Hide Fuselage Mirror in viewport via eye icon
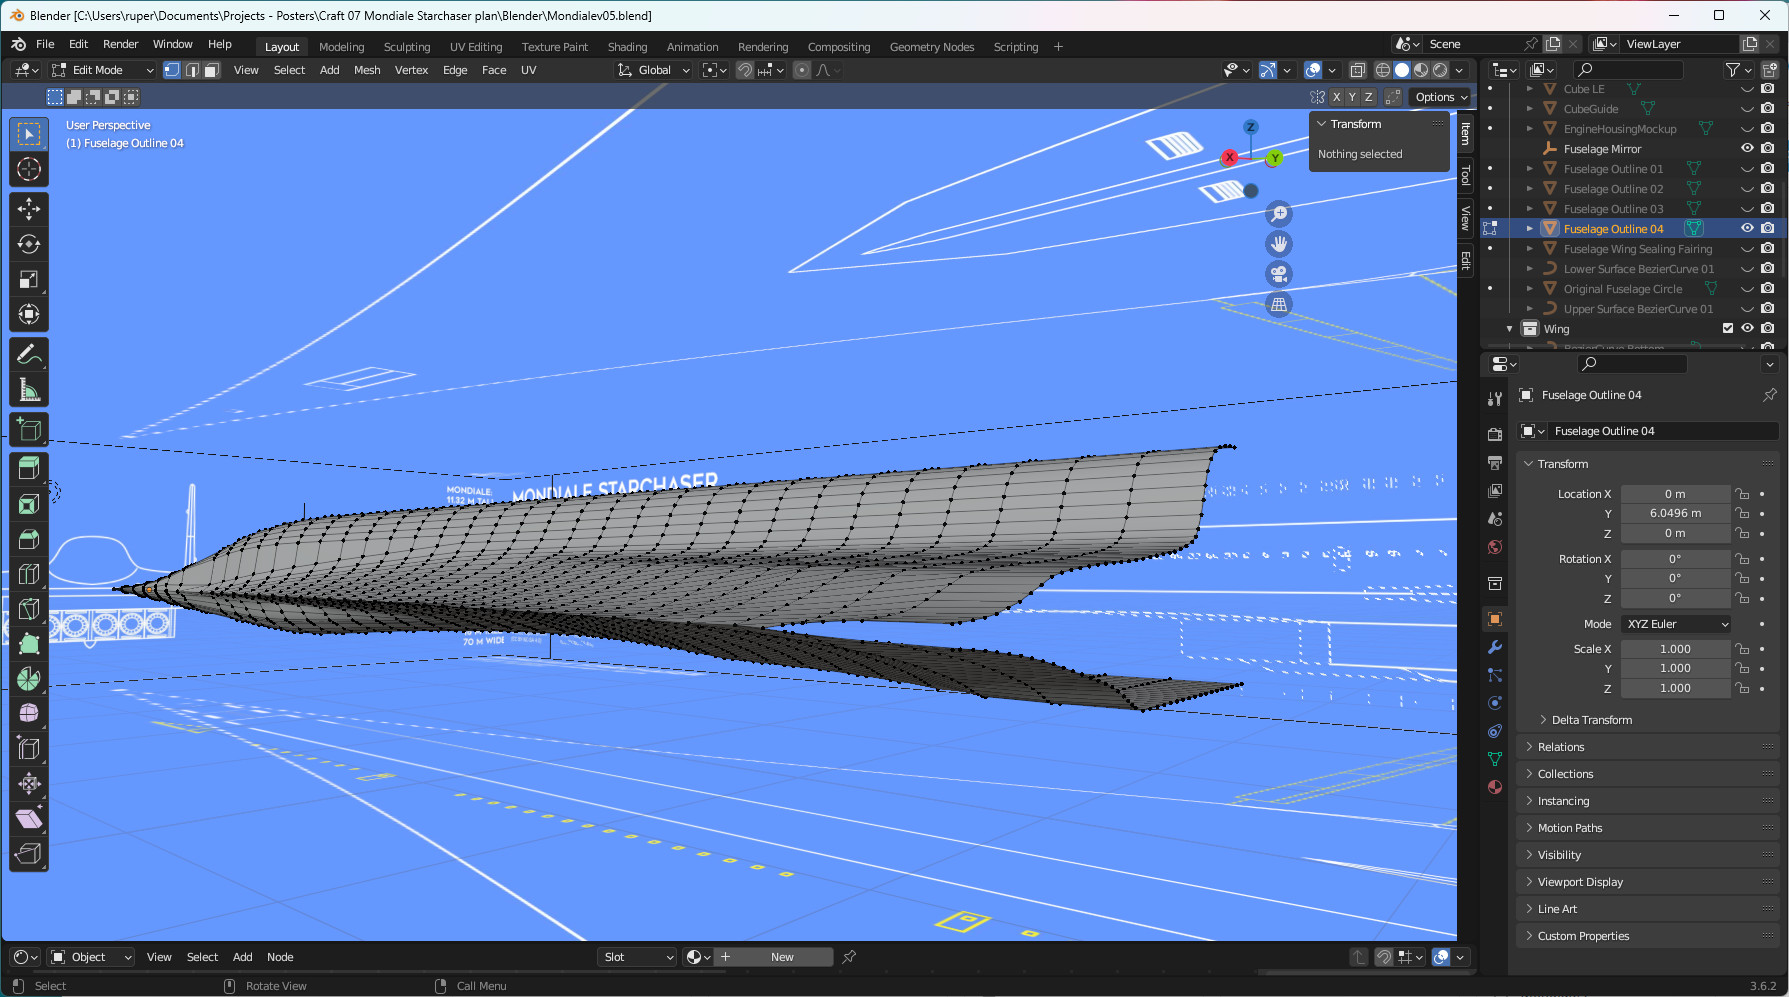Viewport: 1789px width, 997px height. point(1747,148)
